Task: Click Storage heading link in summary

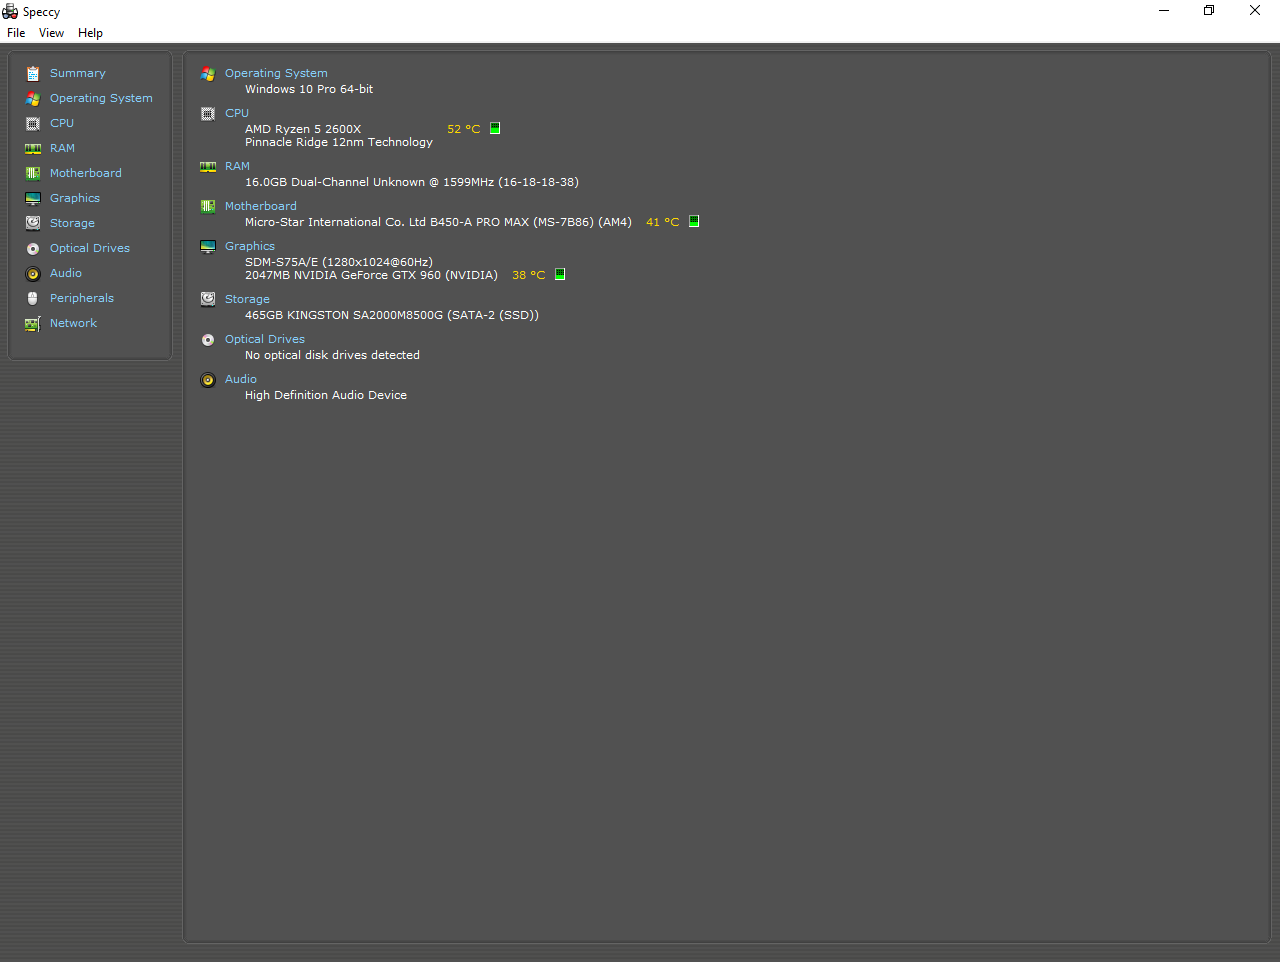Action: click(247, 299)
